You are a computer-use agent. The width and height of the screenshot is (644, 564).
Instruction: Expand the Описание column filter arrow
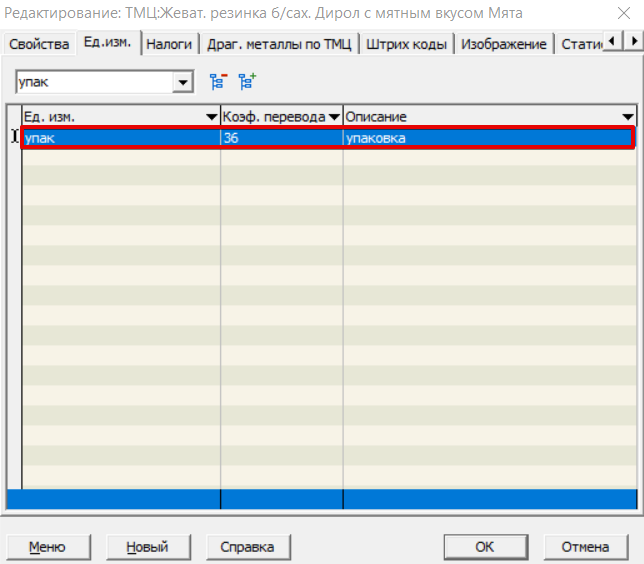(627, 117)
